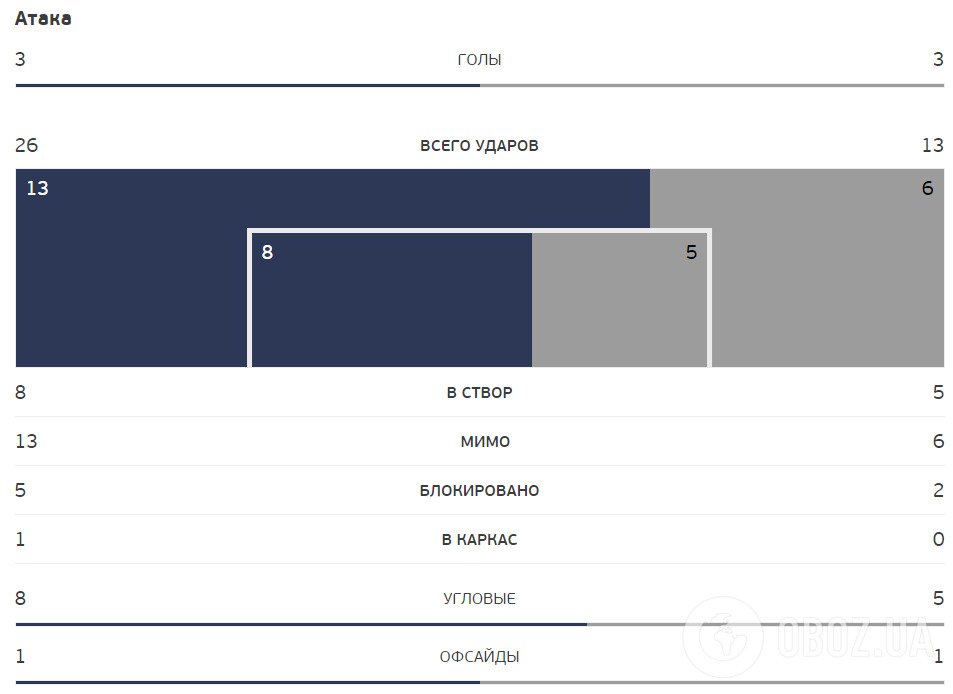Select the УГЛОВЫЕ stat label

point(479,599)
